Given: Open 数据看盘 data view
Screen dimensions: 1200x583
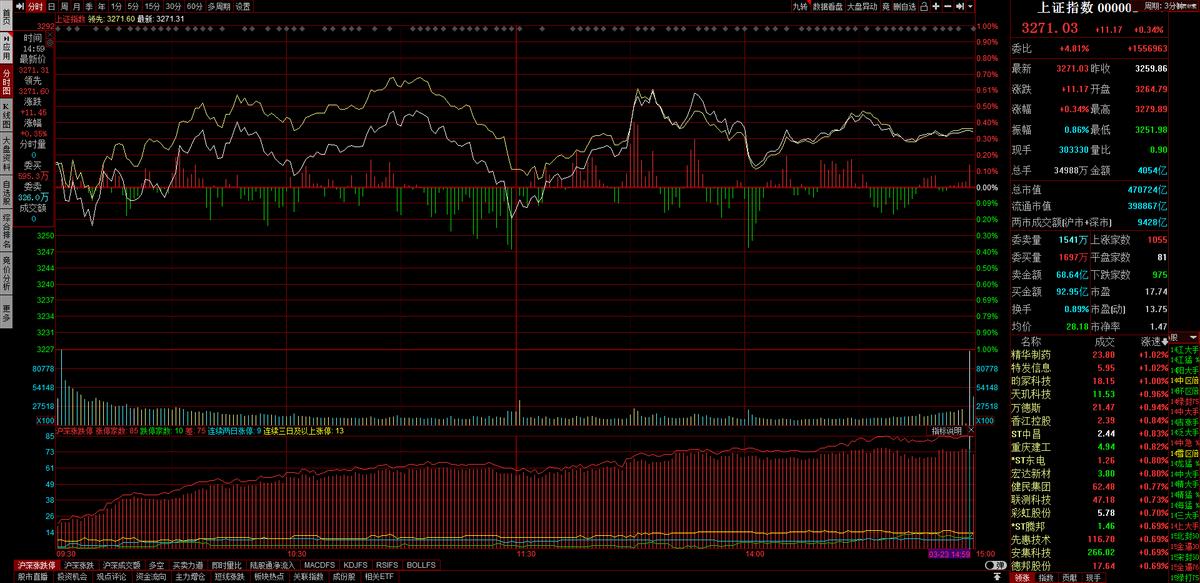Looking at the screenshot, I should (x=828, y=6).
